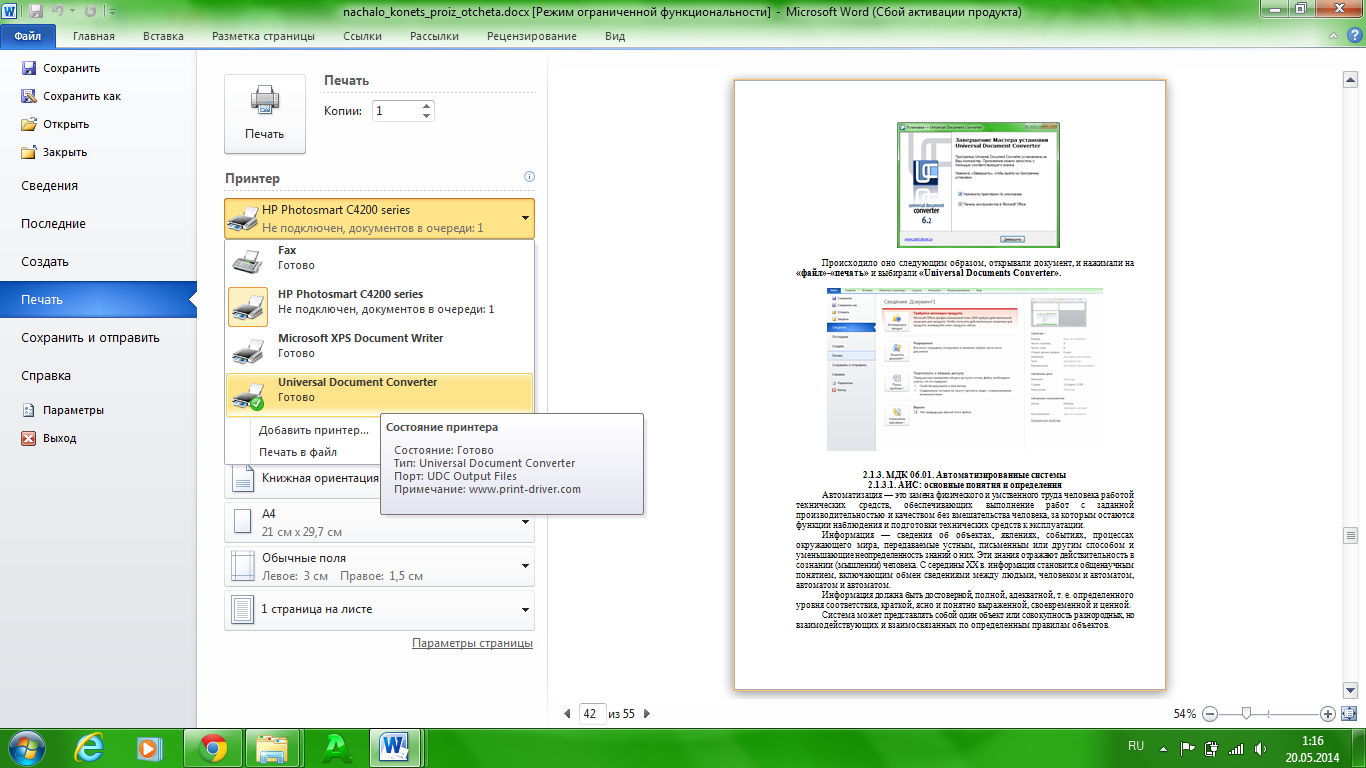The height and width of the screenshot is (768, 1366).
Task: Select the Печать section
Action: [x=98, y=299]
